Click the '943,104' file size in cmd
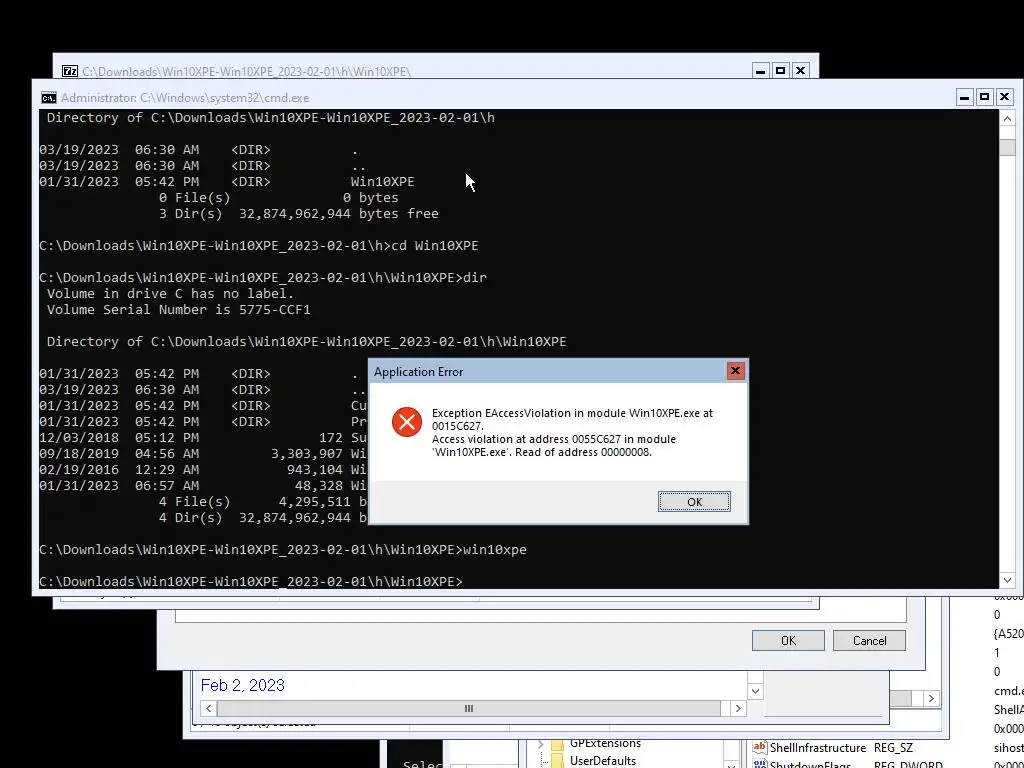Image resolution: width=1024 pixels, height=768 pixels. coord(315,470)
